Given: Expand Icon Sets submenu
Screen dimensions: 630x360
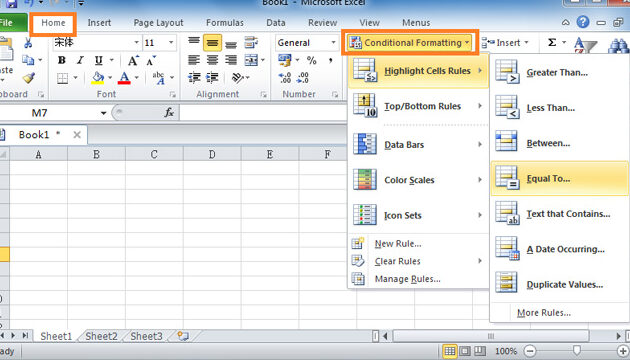Looking at the screenshot, I should [x=418, y=215].
